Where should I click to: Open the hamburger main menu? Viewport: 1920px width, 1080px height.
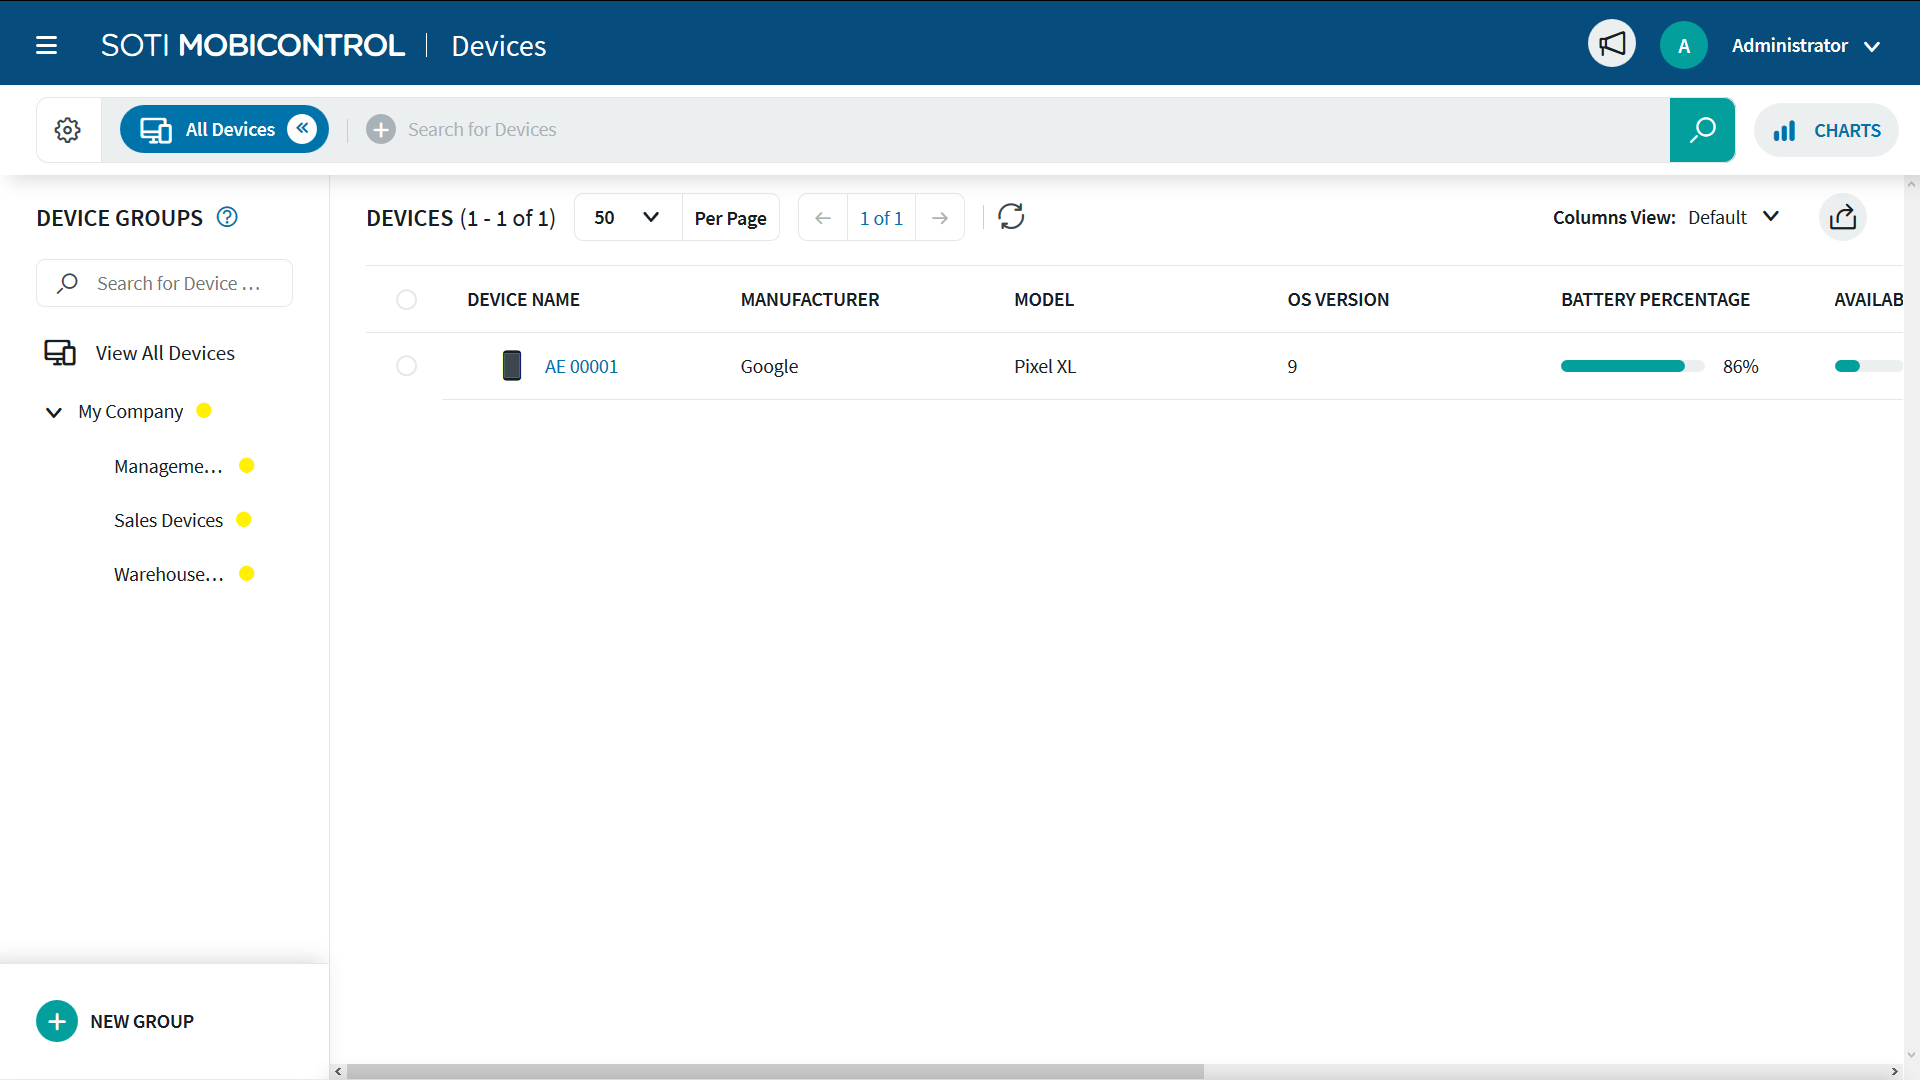[x=46, y=45]
